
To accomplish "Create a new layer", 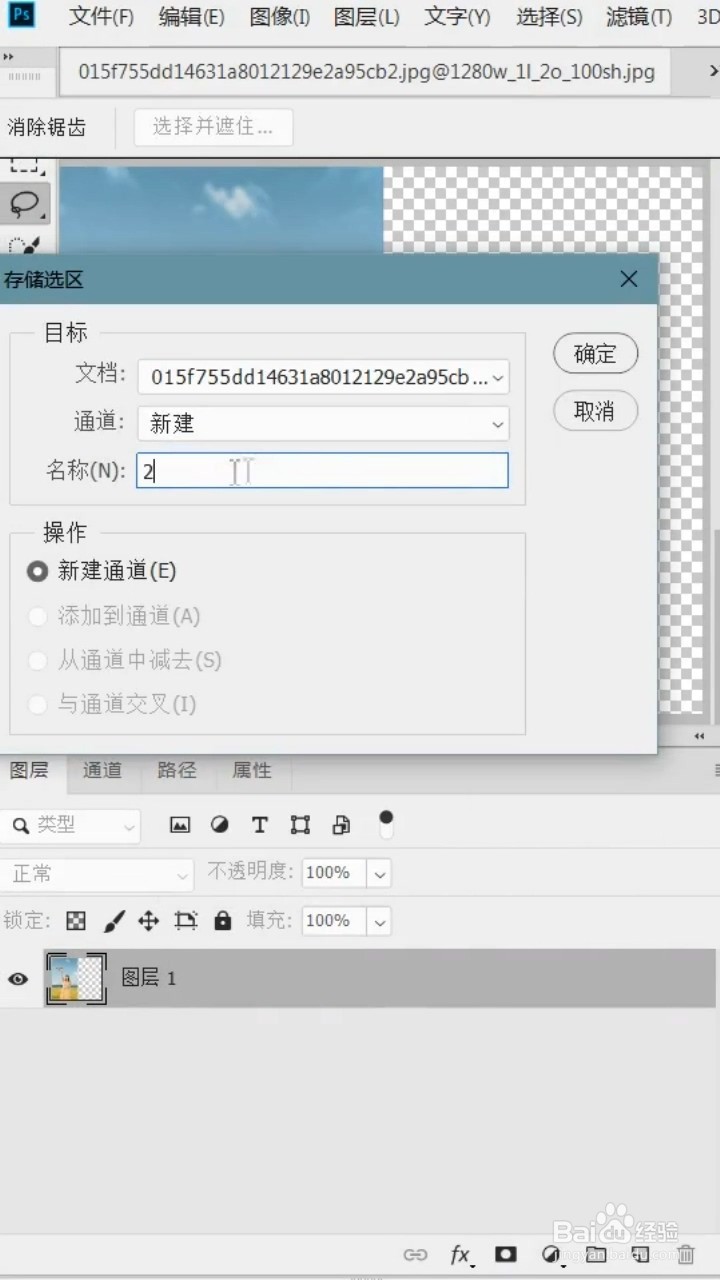I will click(x=641, y=1254).
